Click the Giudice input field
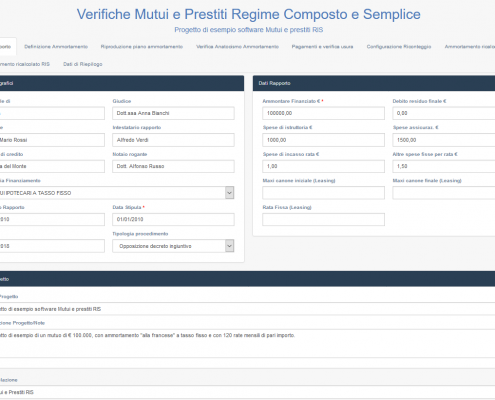 pyautogui.click(x=173, y=113)
